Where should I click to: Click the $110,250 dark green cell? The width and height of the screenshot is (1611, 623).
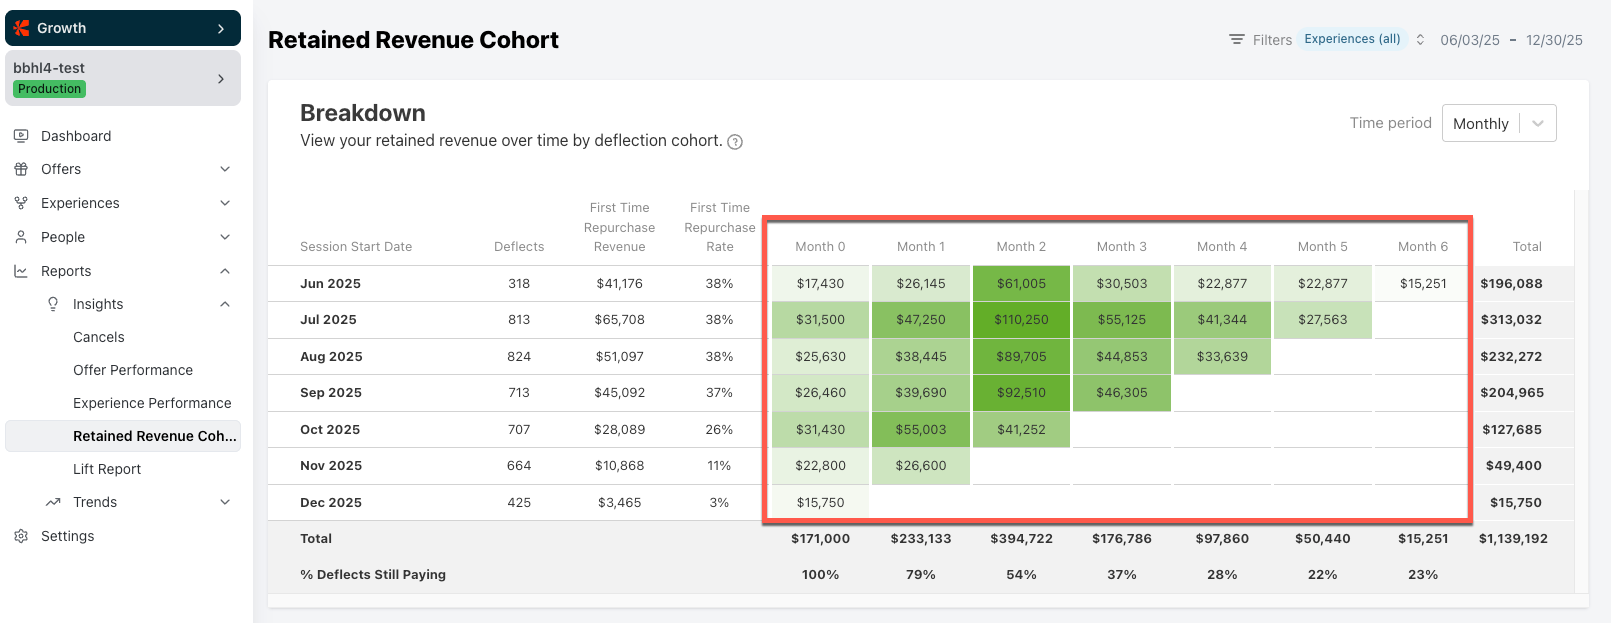tap(1021, 320)
